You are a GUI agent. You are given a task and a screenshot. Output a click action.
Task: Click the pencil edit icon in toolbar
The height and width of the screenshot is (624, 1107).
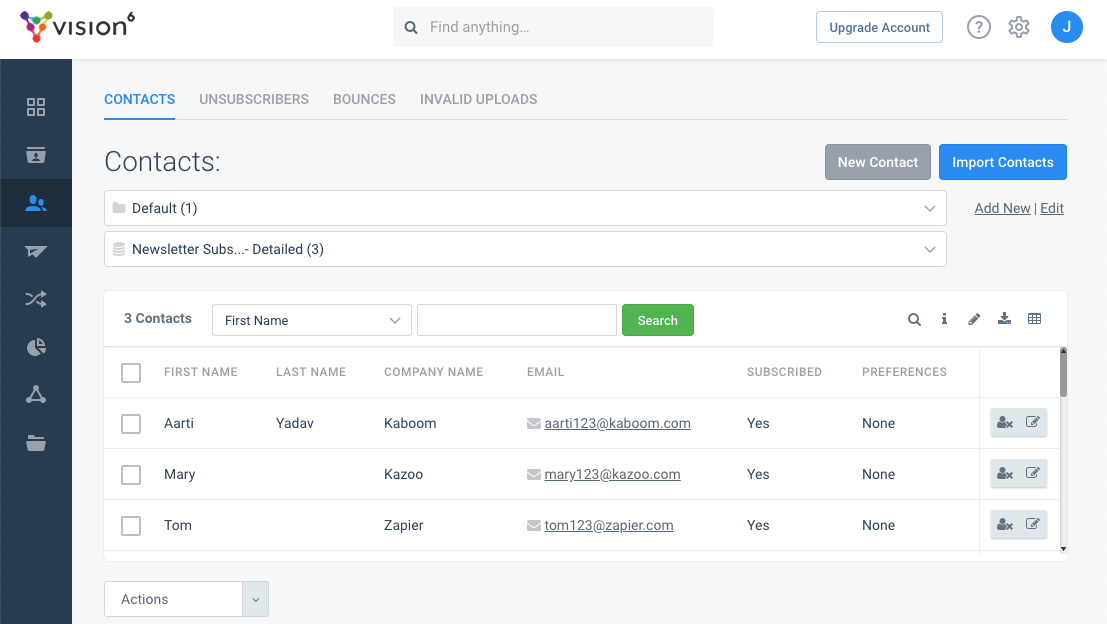point(974,320)
